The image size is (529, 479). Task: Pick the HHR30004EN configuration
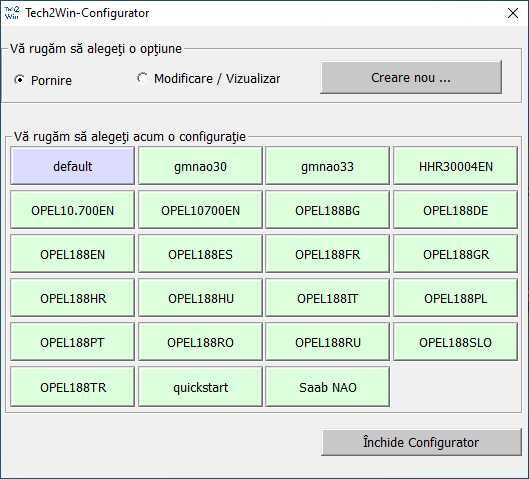point(455,166)
